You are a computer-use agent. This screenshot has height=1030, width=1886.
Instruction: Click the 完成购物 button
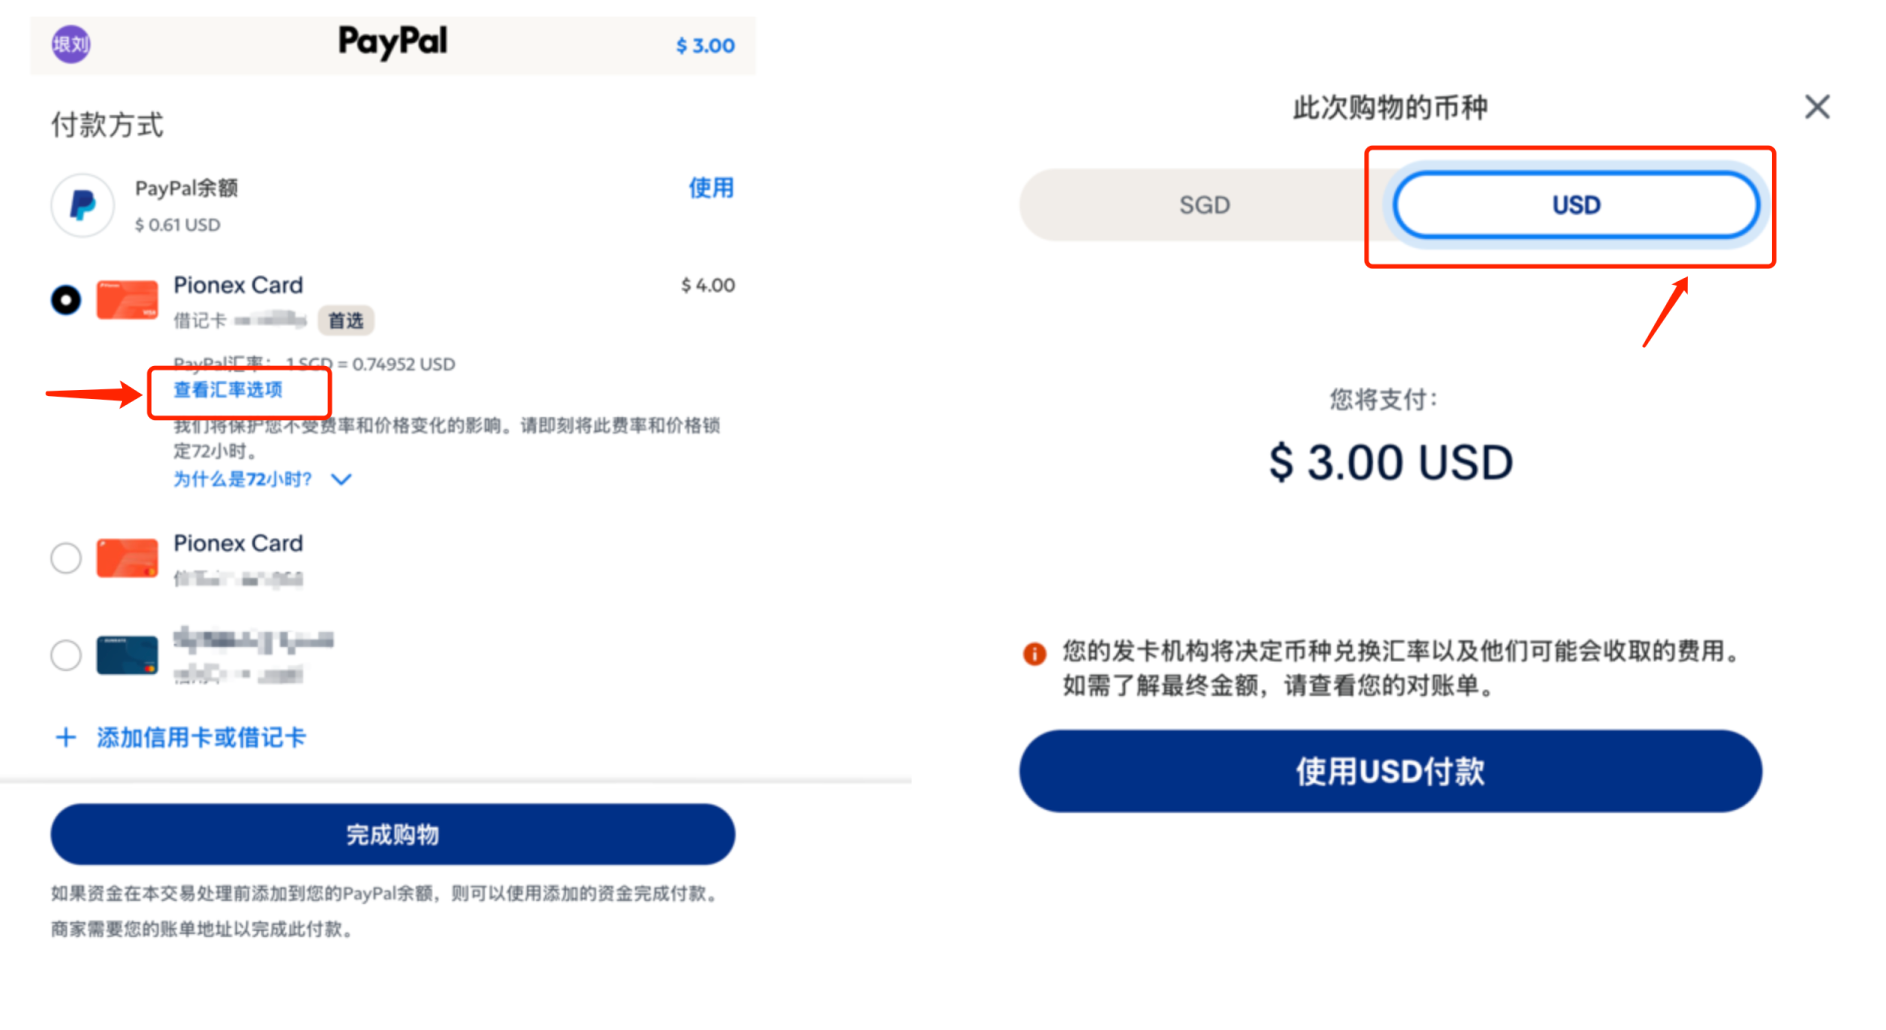coord(392,835)
